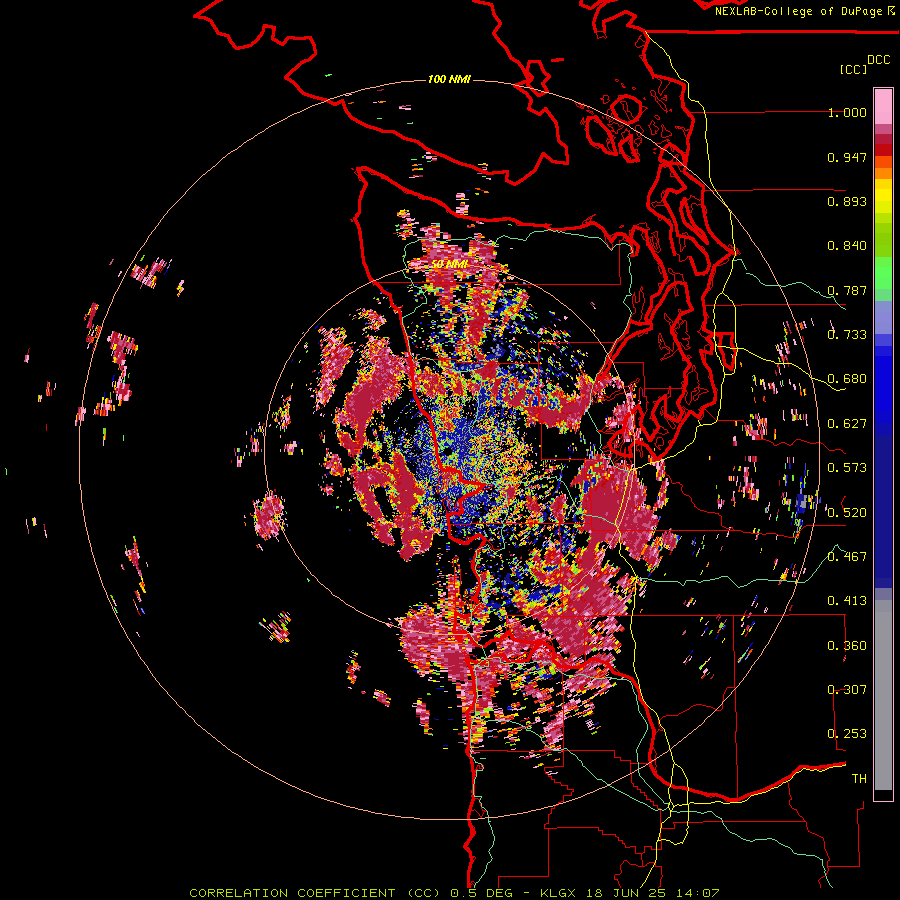Screen dimensions: 900x900
Task: Click the 0.253 color scale value
Action: [x=847, y=734]
